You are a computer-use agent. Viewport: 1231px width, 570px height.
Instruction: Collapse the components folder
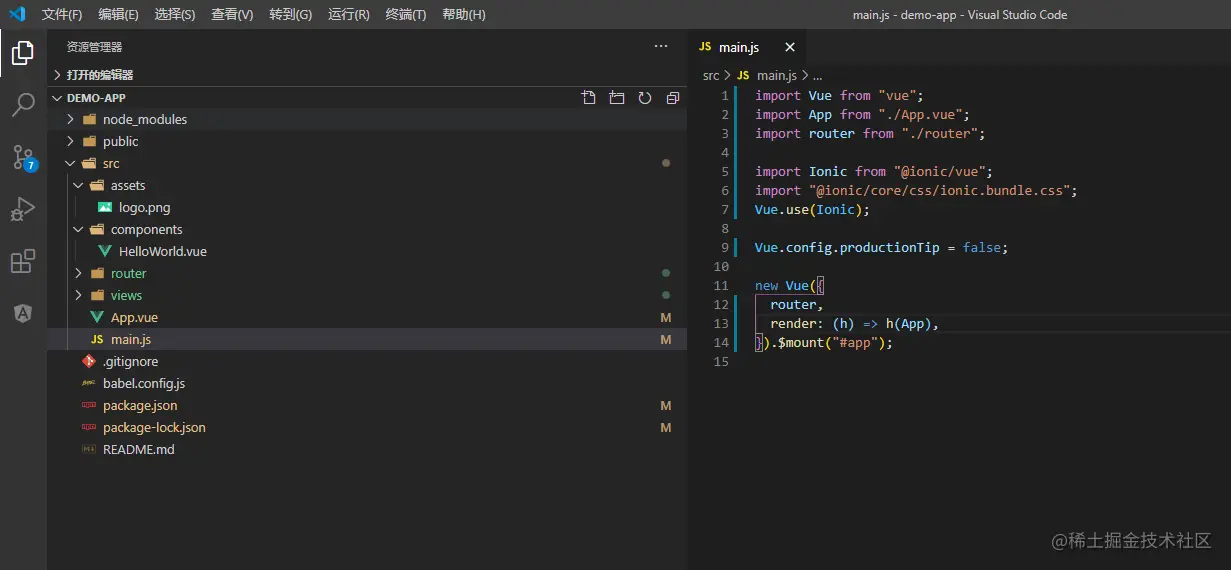pos(146,229)
